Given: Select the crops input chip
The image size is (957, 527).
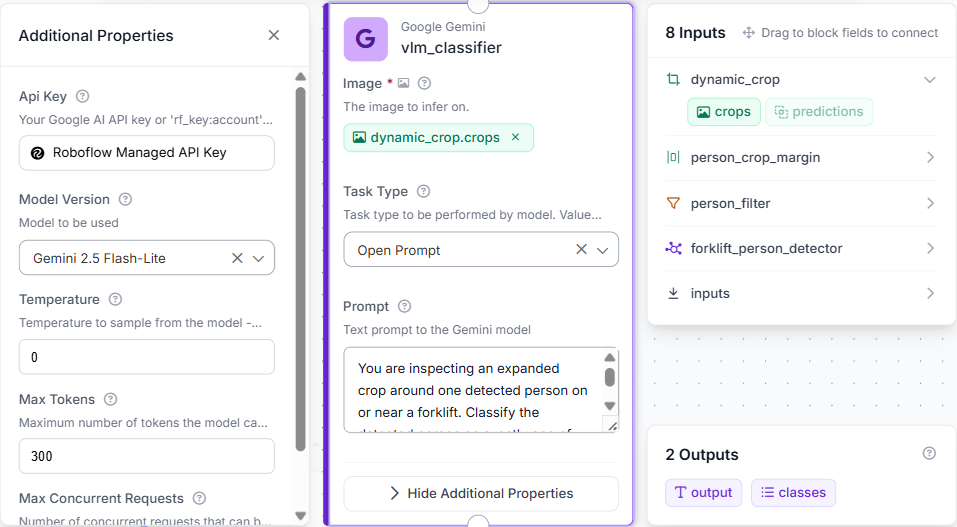Looking at the screenshot, I should click(724, 112).
